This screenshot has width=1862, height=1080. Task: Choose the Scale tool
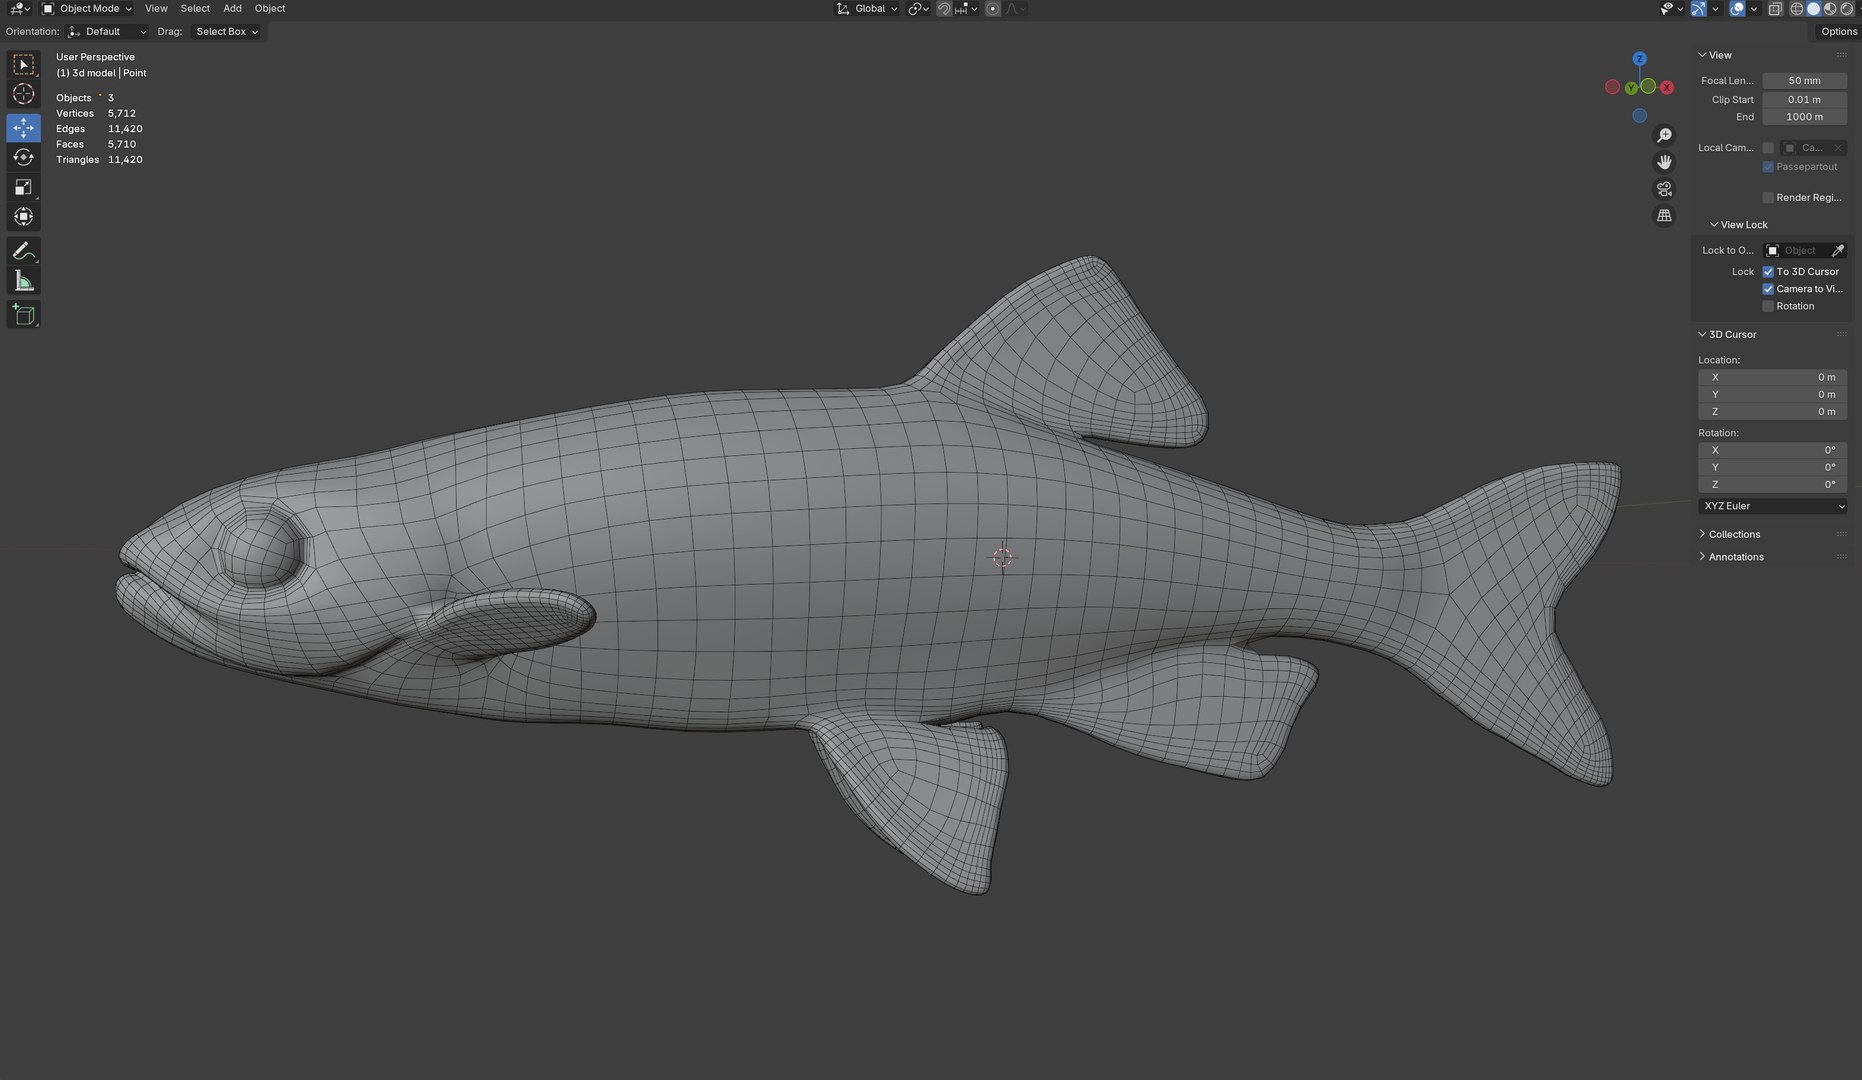click(23, 187)
